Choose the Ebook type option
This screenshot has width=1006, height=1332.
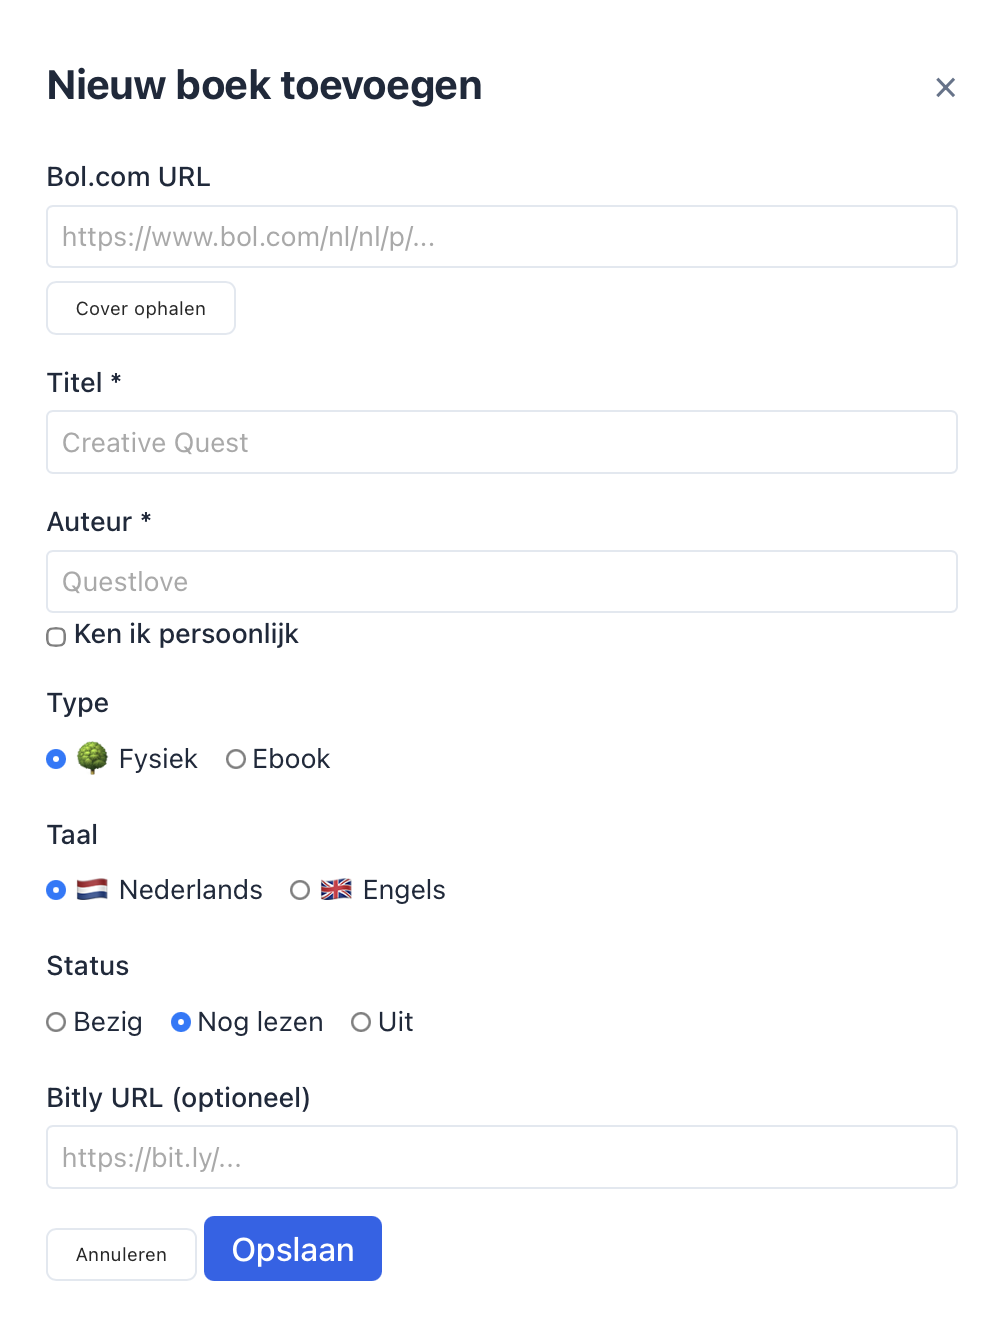click(236, 759)
